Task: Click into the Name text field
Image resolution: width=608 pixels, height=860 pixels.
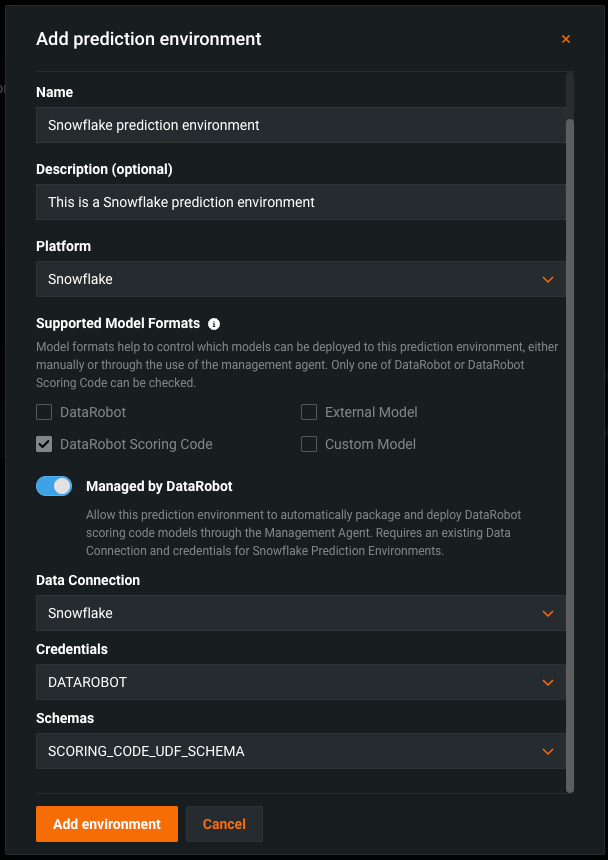Action: pos(300,125)
